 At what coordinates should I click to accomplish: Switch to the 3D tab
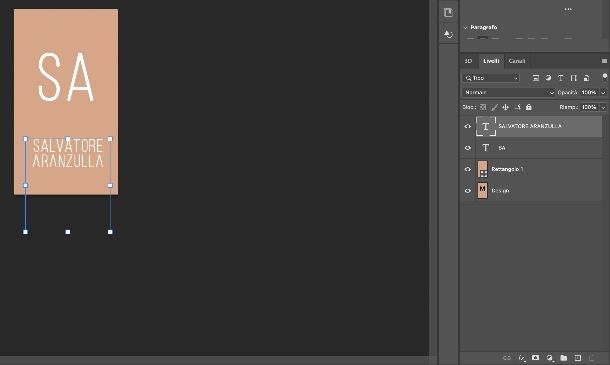coord(468,61)
